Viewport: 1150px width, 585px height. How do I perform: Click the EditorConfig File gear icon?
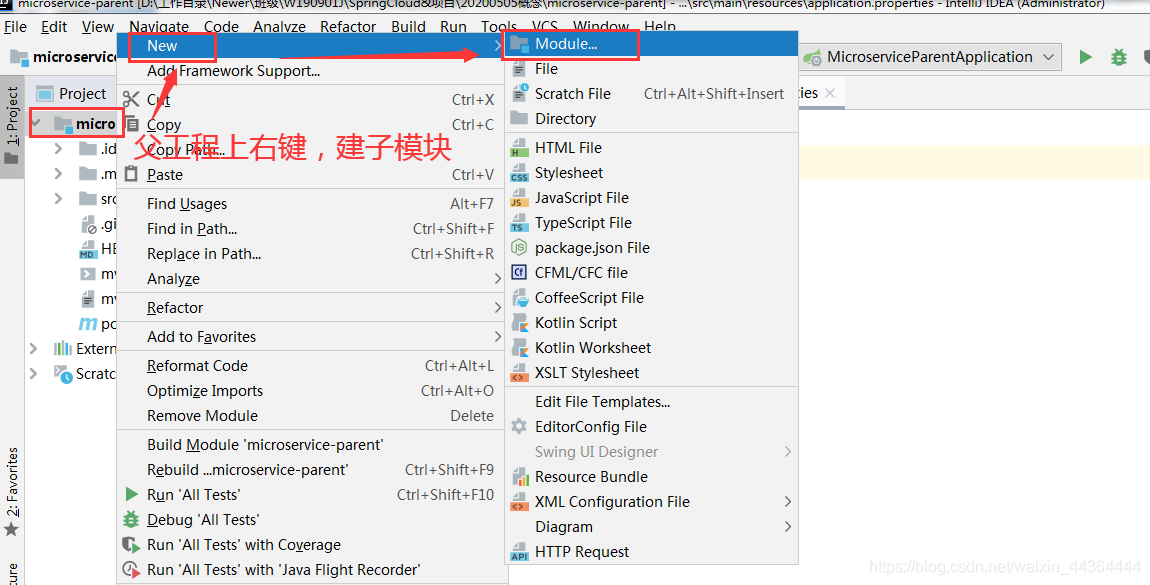tap(519, 427)
